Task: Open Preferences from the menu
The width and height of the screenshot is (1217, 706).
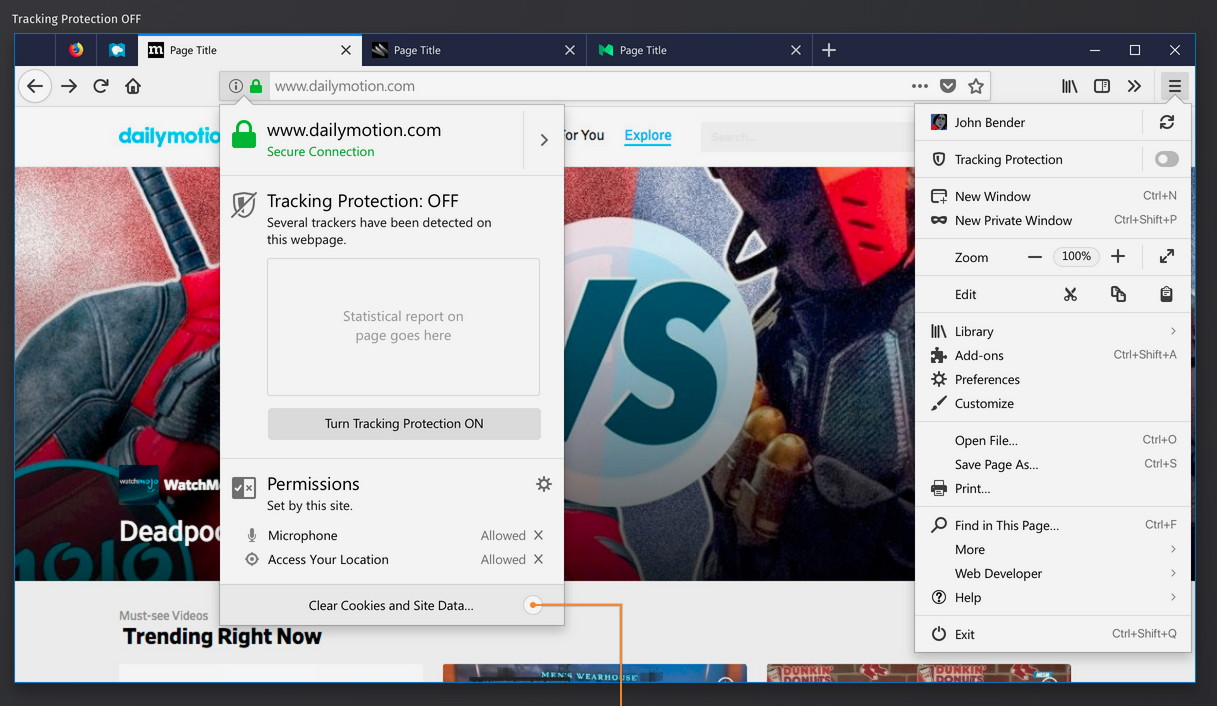Action: coord(987,379)
